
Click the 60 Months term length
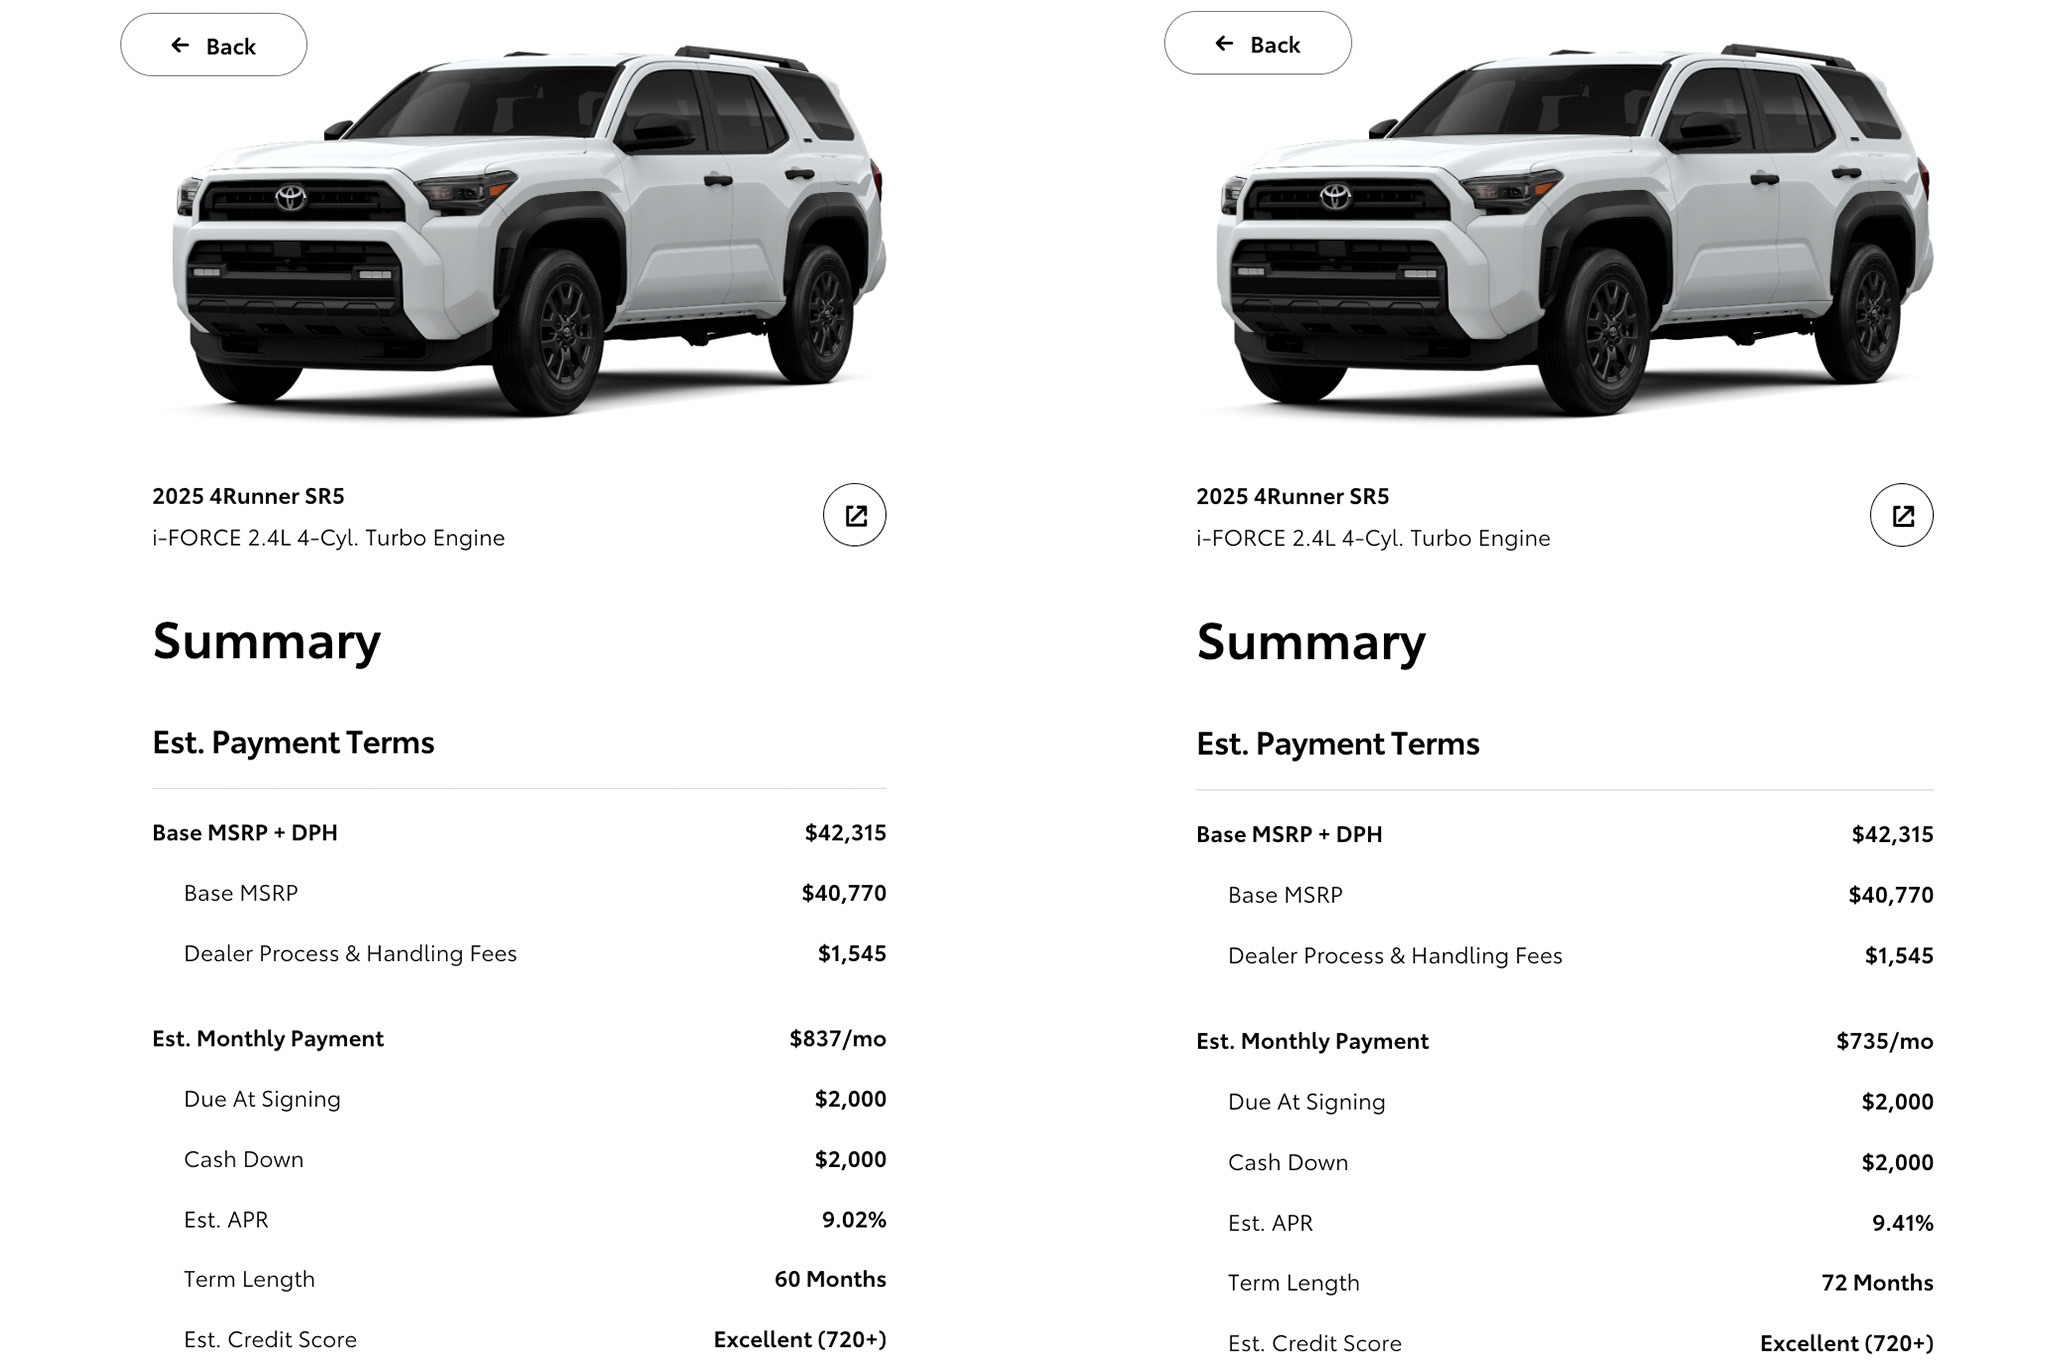pos(830,1279)
